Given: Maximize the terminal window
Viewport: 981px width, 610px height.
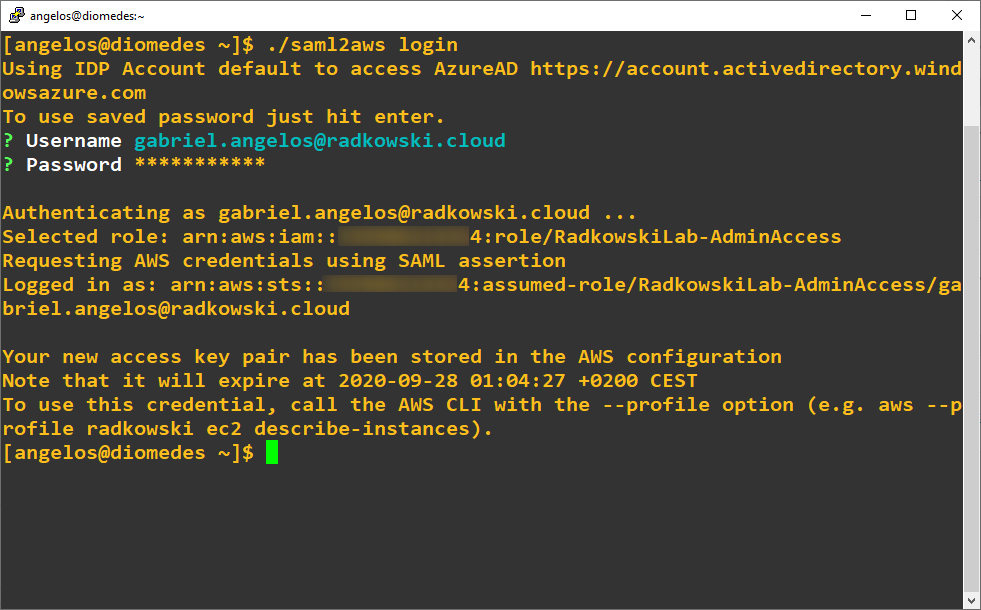Looking at the screenshot, I should (911, 15).
